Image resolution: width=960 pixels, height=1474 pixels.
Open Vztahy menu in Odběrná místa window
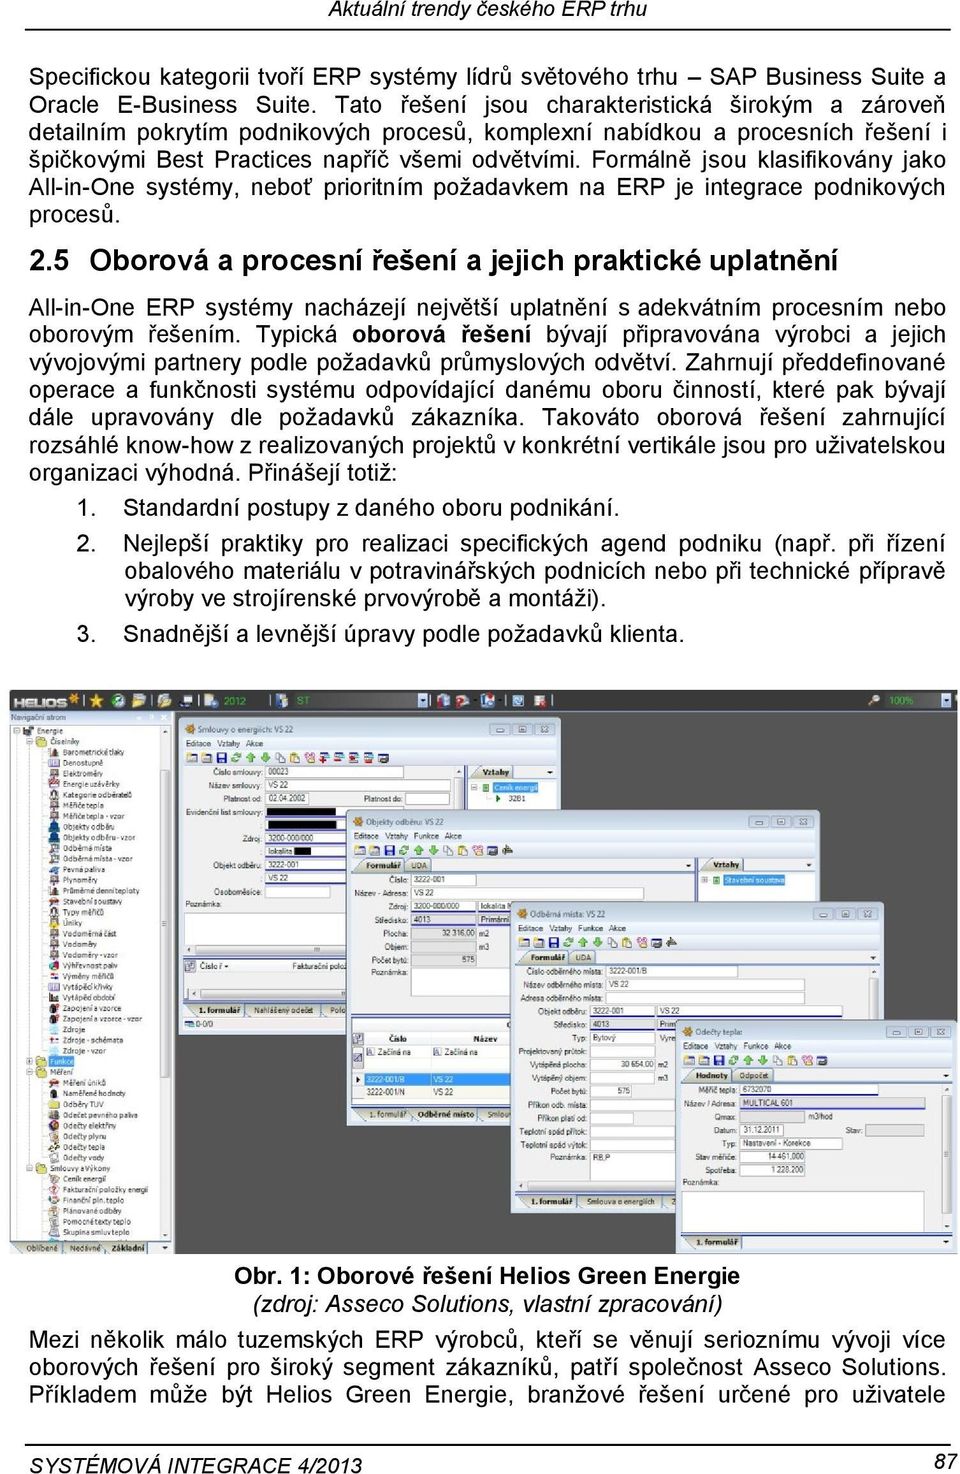coord(561,928)
